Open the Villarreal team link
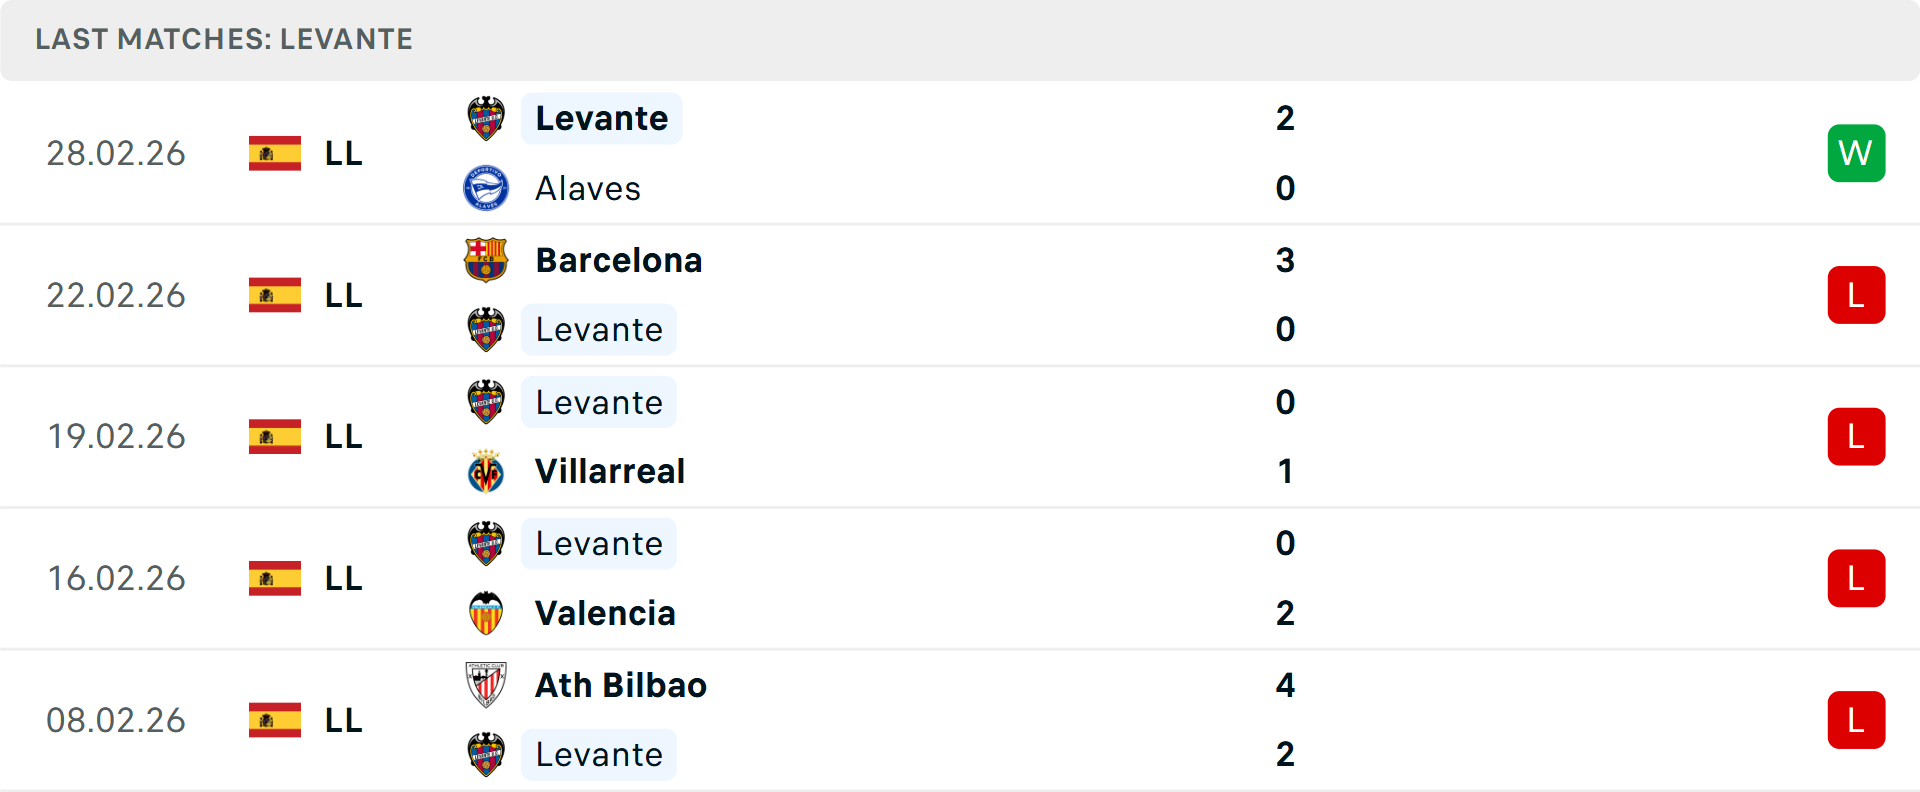Image resolution: width=1920 pixels, height=792 pixels. pos(610,471)
